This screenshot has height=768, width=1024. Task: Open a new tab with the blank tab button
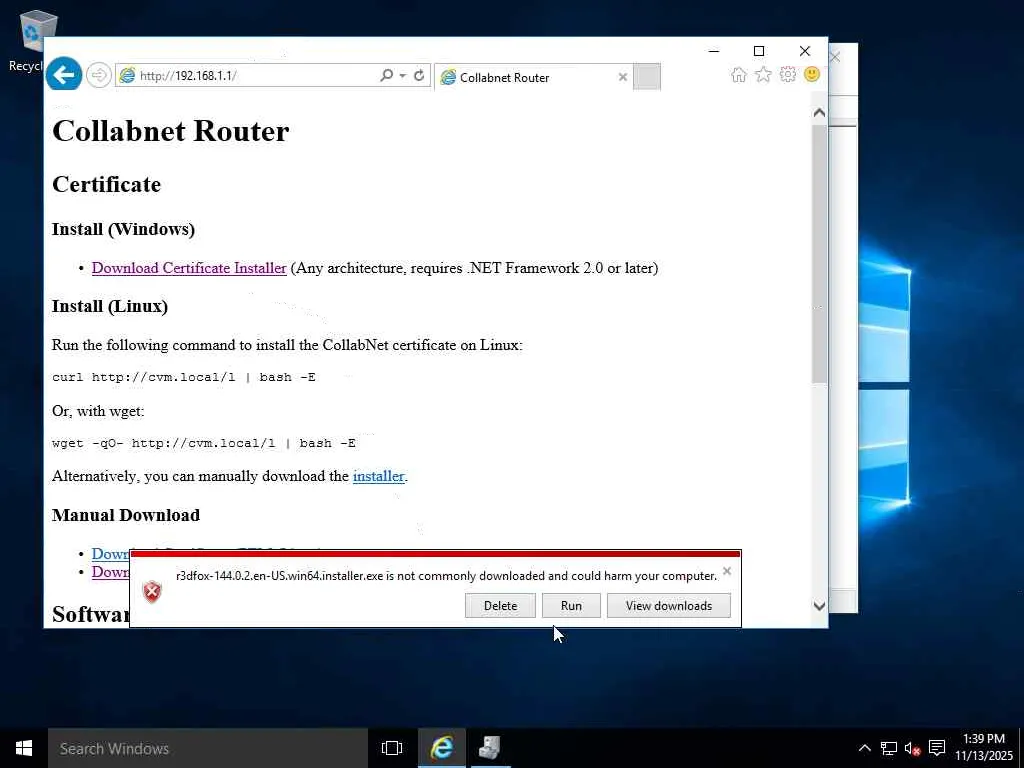pyautogui.click(x=647, y=77)
